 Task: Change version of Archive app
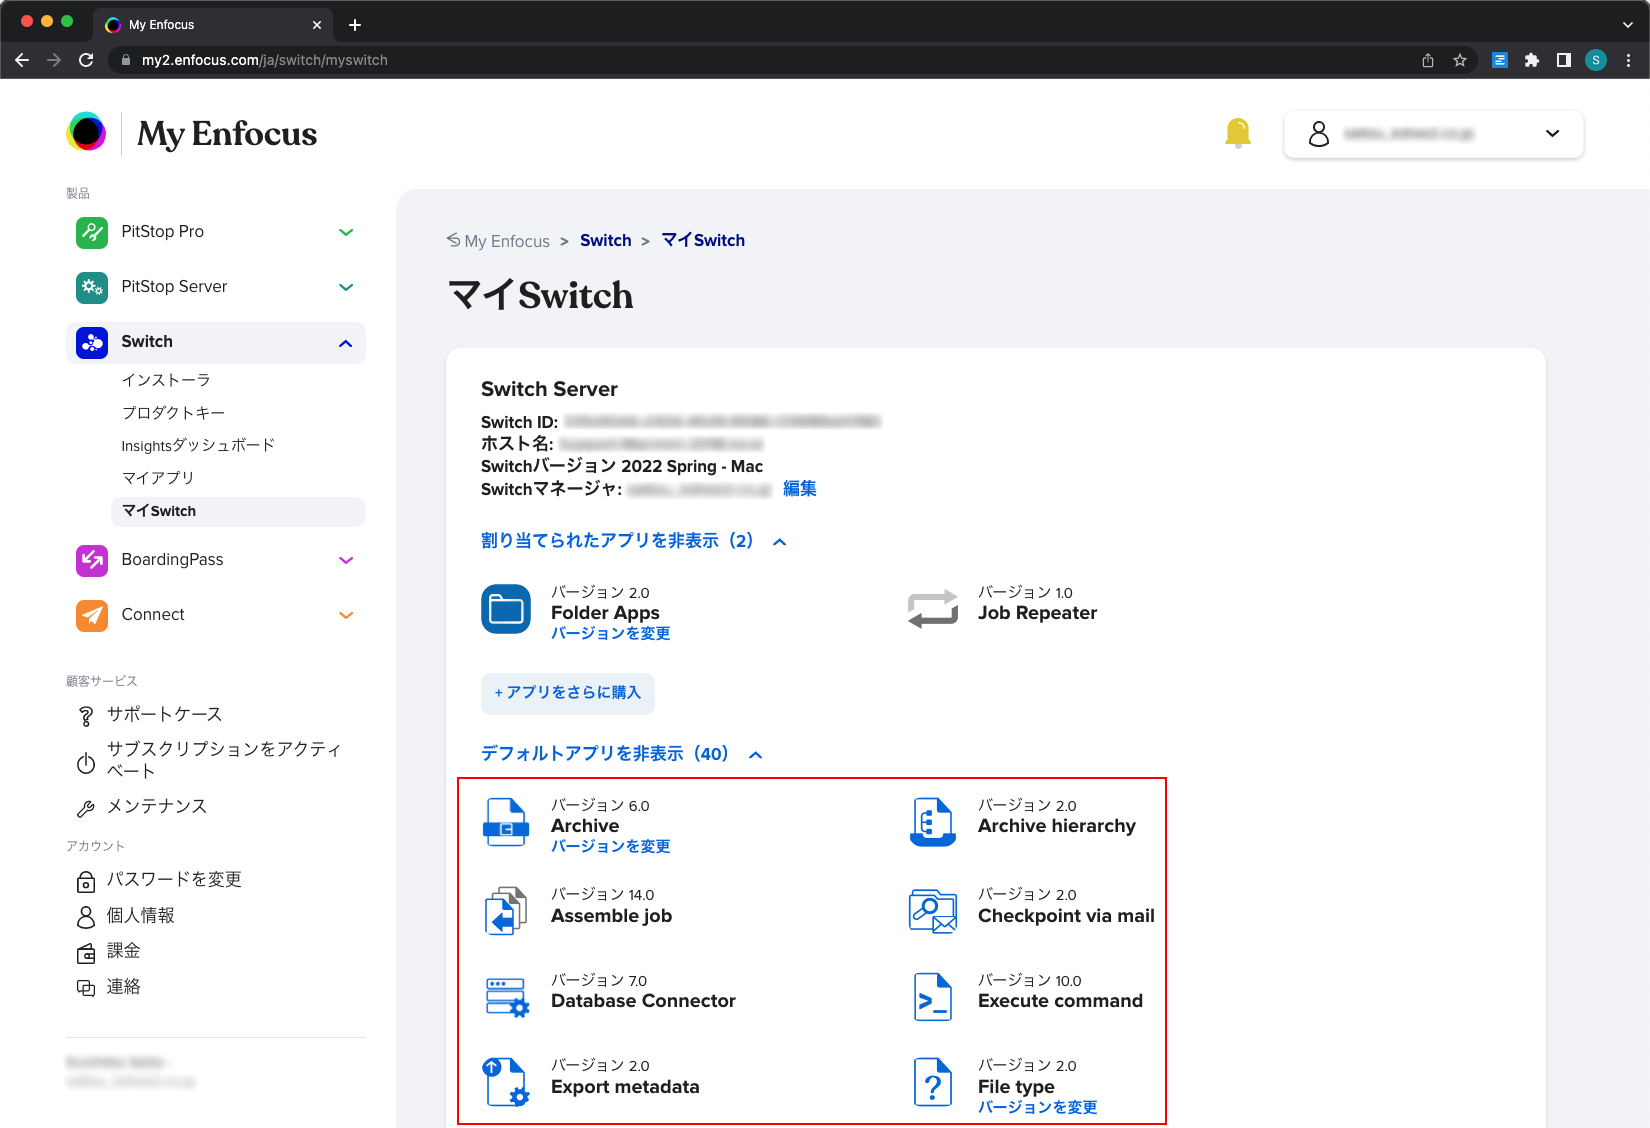pos(611,847)
